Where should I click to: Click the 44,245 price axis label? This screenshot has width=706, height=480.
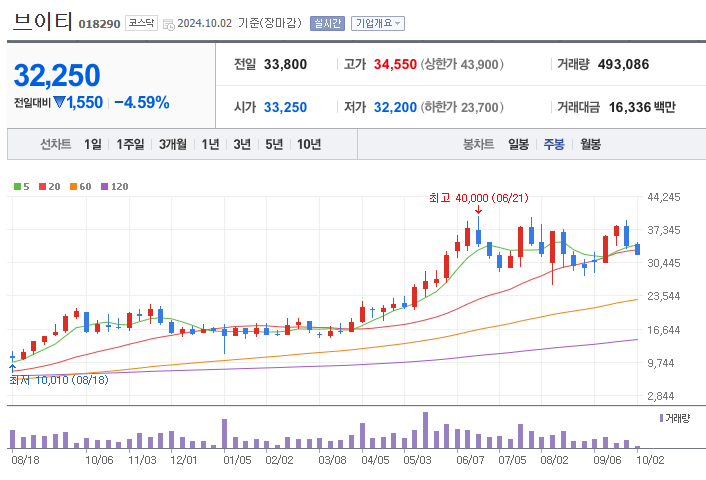click(x=664, y=197)
